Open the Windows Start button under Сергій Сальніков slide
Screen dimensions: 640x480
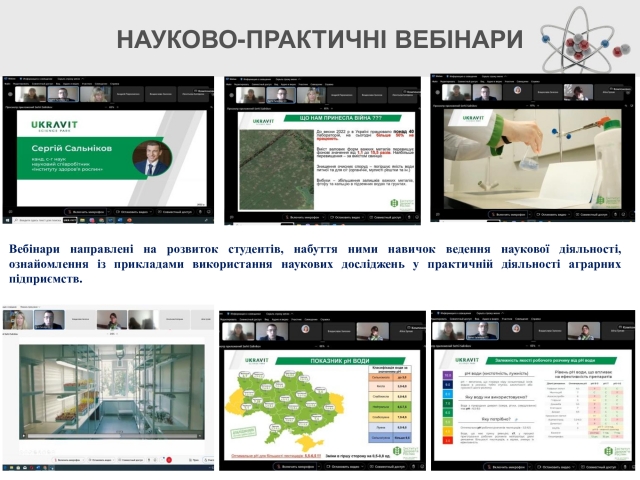pyautogui.click(x=8, y=220)
